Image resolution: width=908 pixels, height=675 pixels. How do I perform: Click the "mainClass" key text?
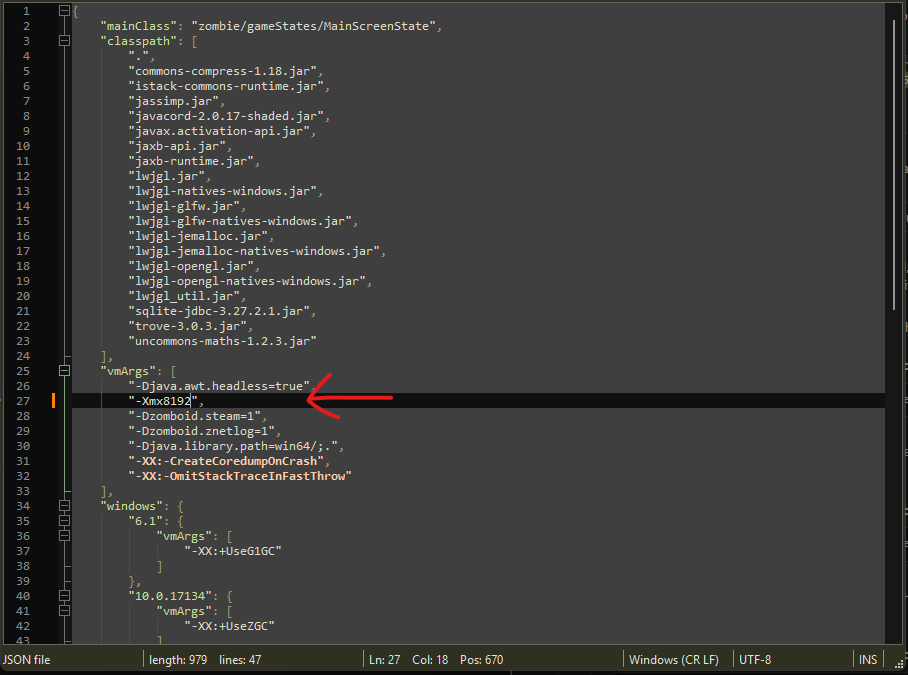click(x=138, y=25)
